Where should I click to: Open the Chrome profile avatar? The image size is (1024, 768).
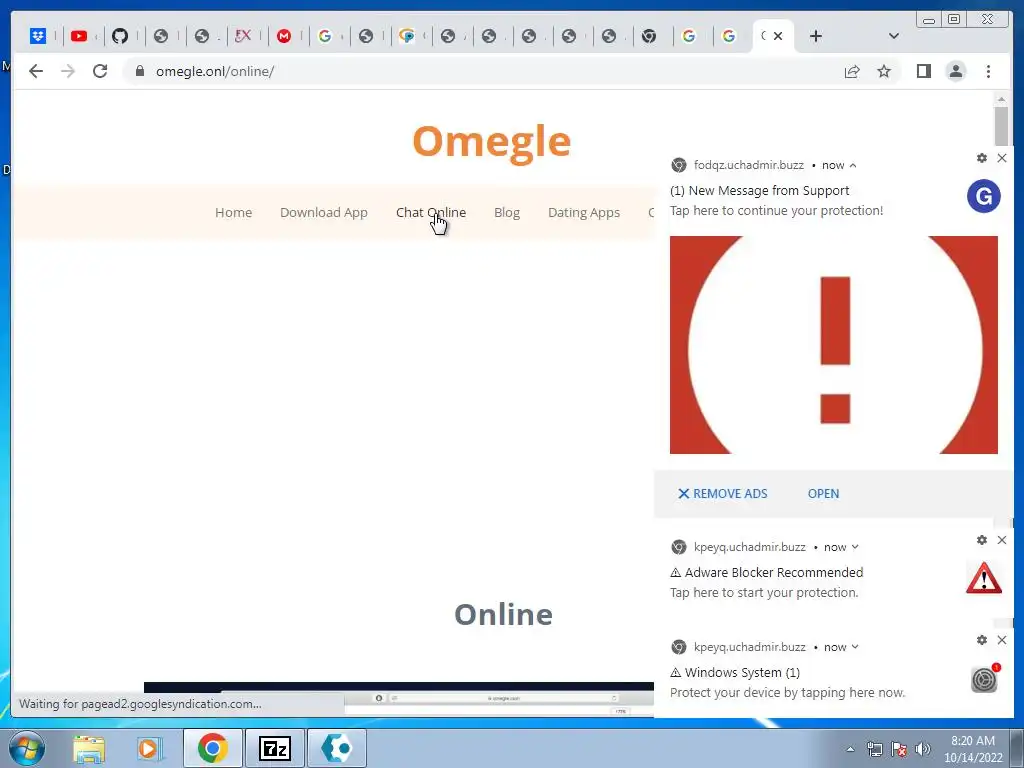[955, 71]
